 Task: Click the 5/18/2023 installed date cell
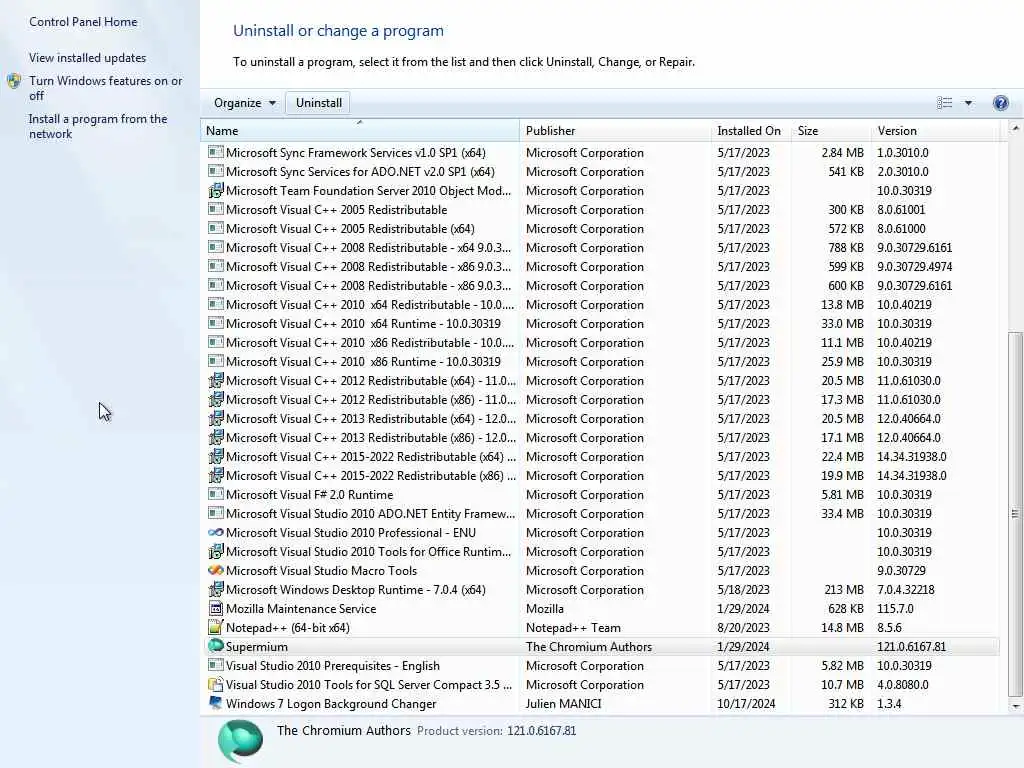pos(743,590)
